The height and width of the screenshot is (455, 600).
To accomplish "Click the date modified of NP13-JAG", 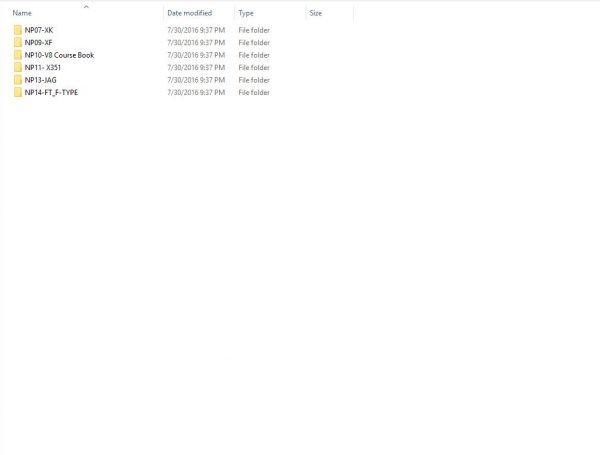I will click(196, 80).
